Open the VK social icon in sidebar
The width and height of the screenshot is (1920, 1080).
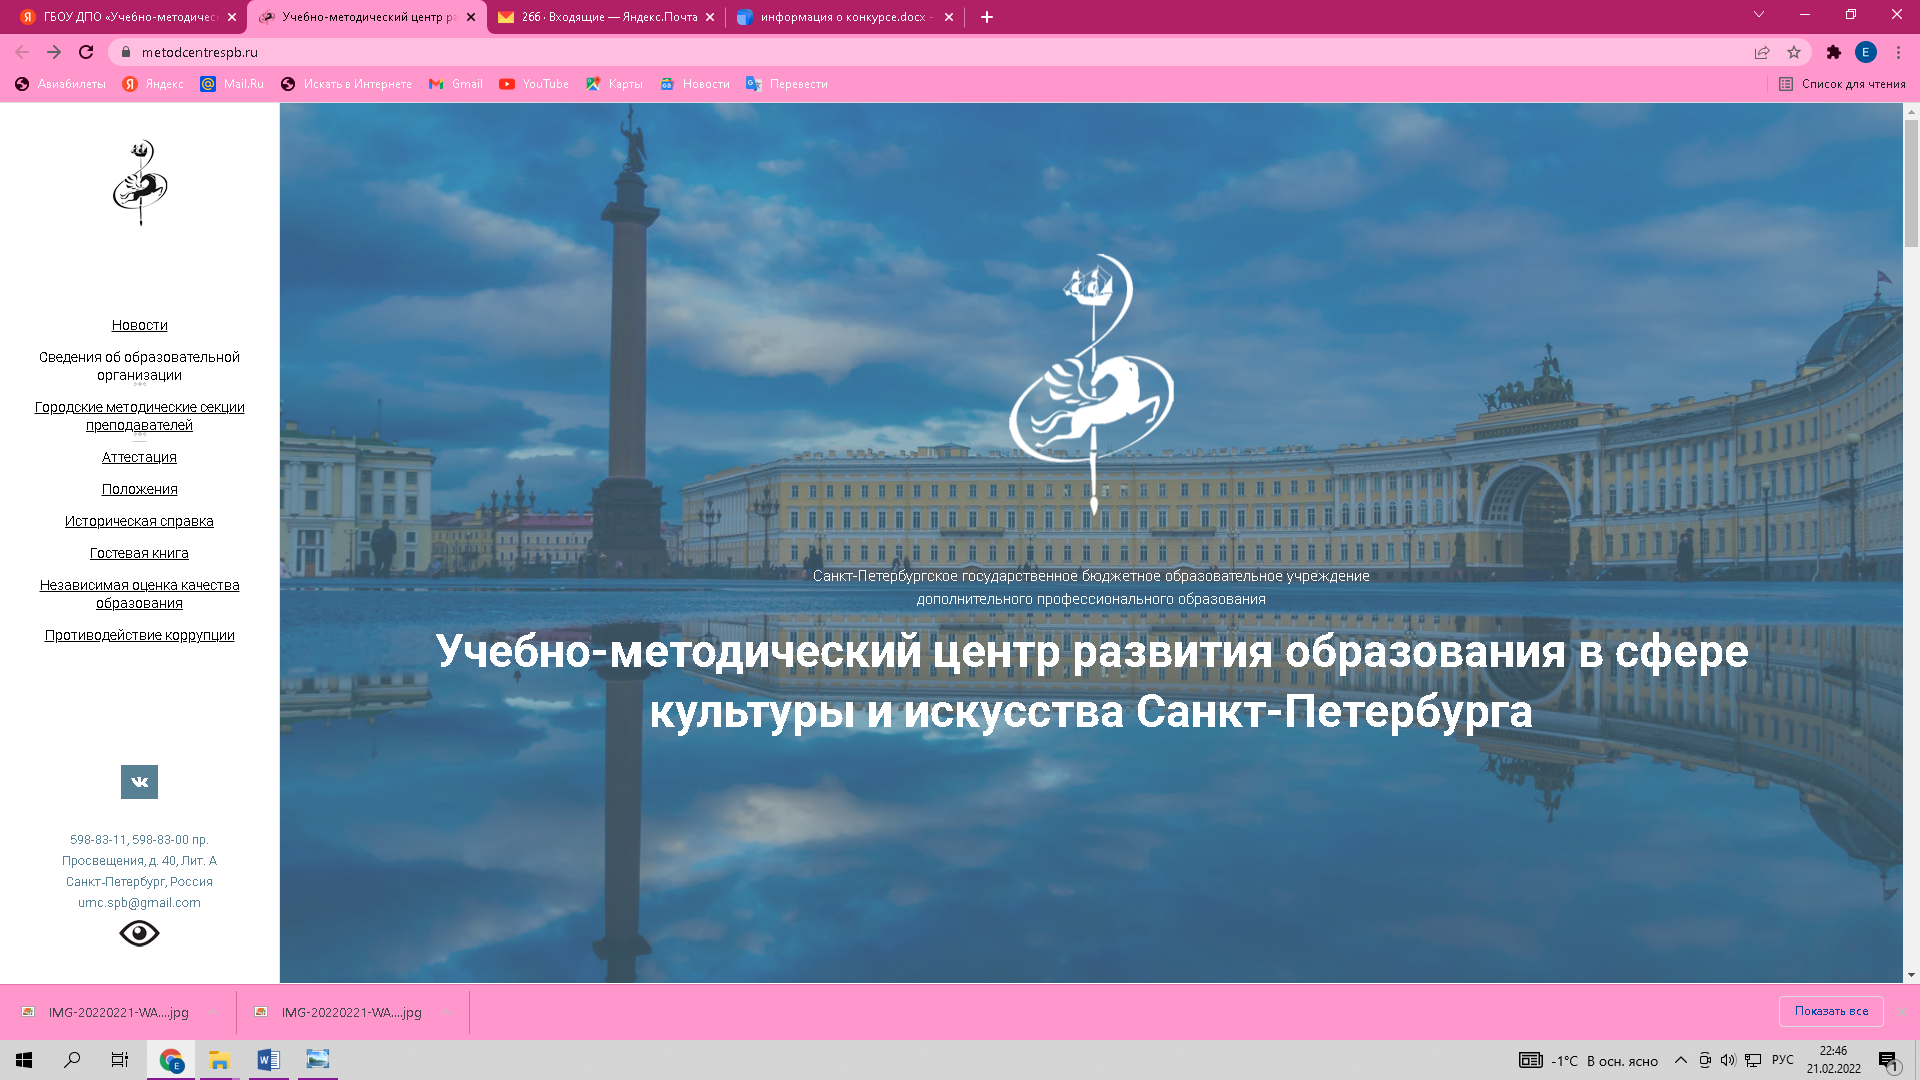pos(139,782)
